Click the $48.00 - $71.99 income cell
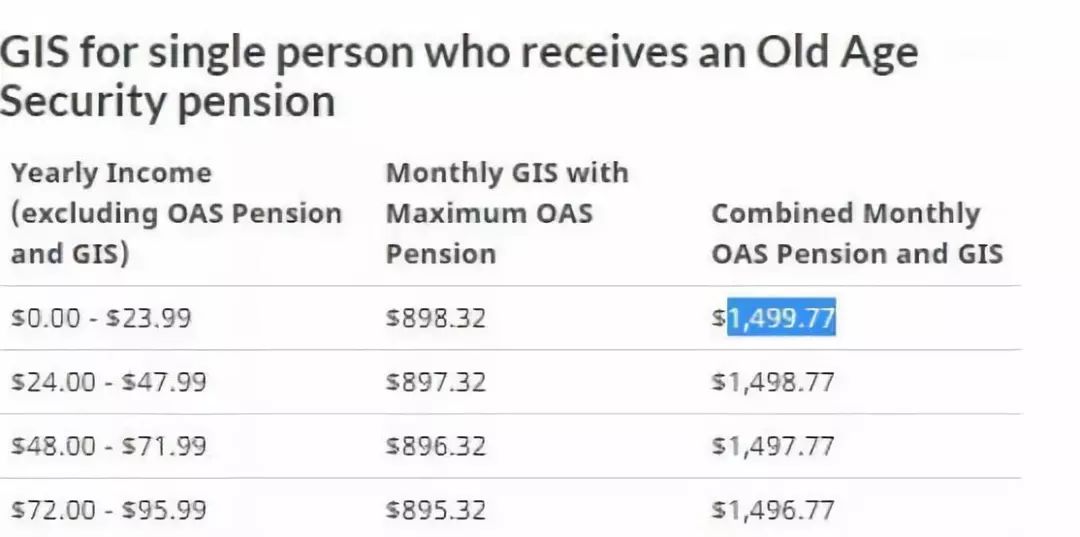The width and height of the screenshot is (1080, 537). [x=108, y=445]
